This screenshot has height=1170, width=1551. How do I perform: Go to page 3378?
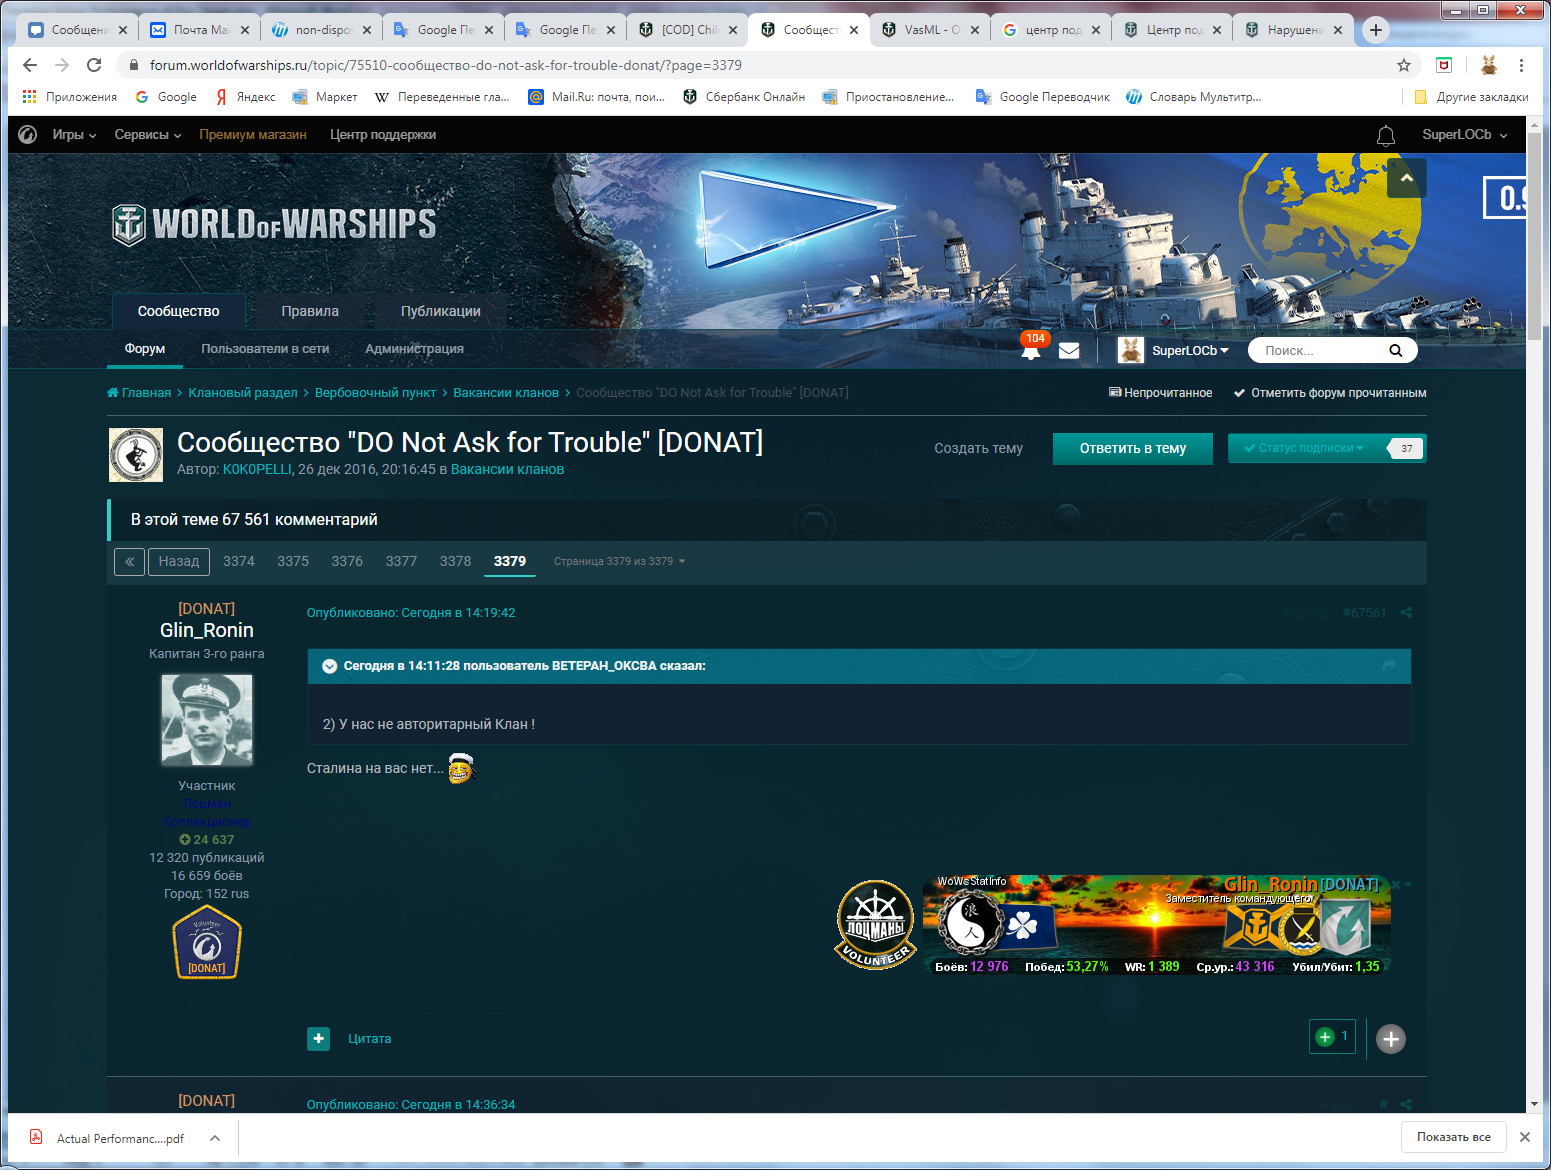click(x=455, y=562)
